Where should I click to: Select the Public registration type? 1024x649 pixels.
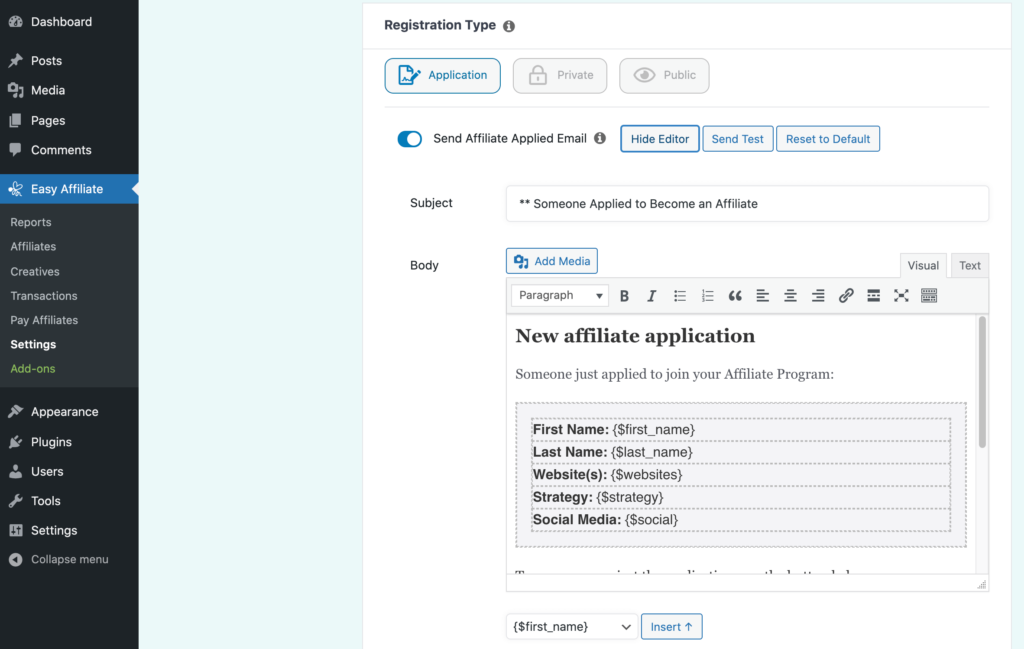click(x=664, y=75)
